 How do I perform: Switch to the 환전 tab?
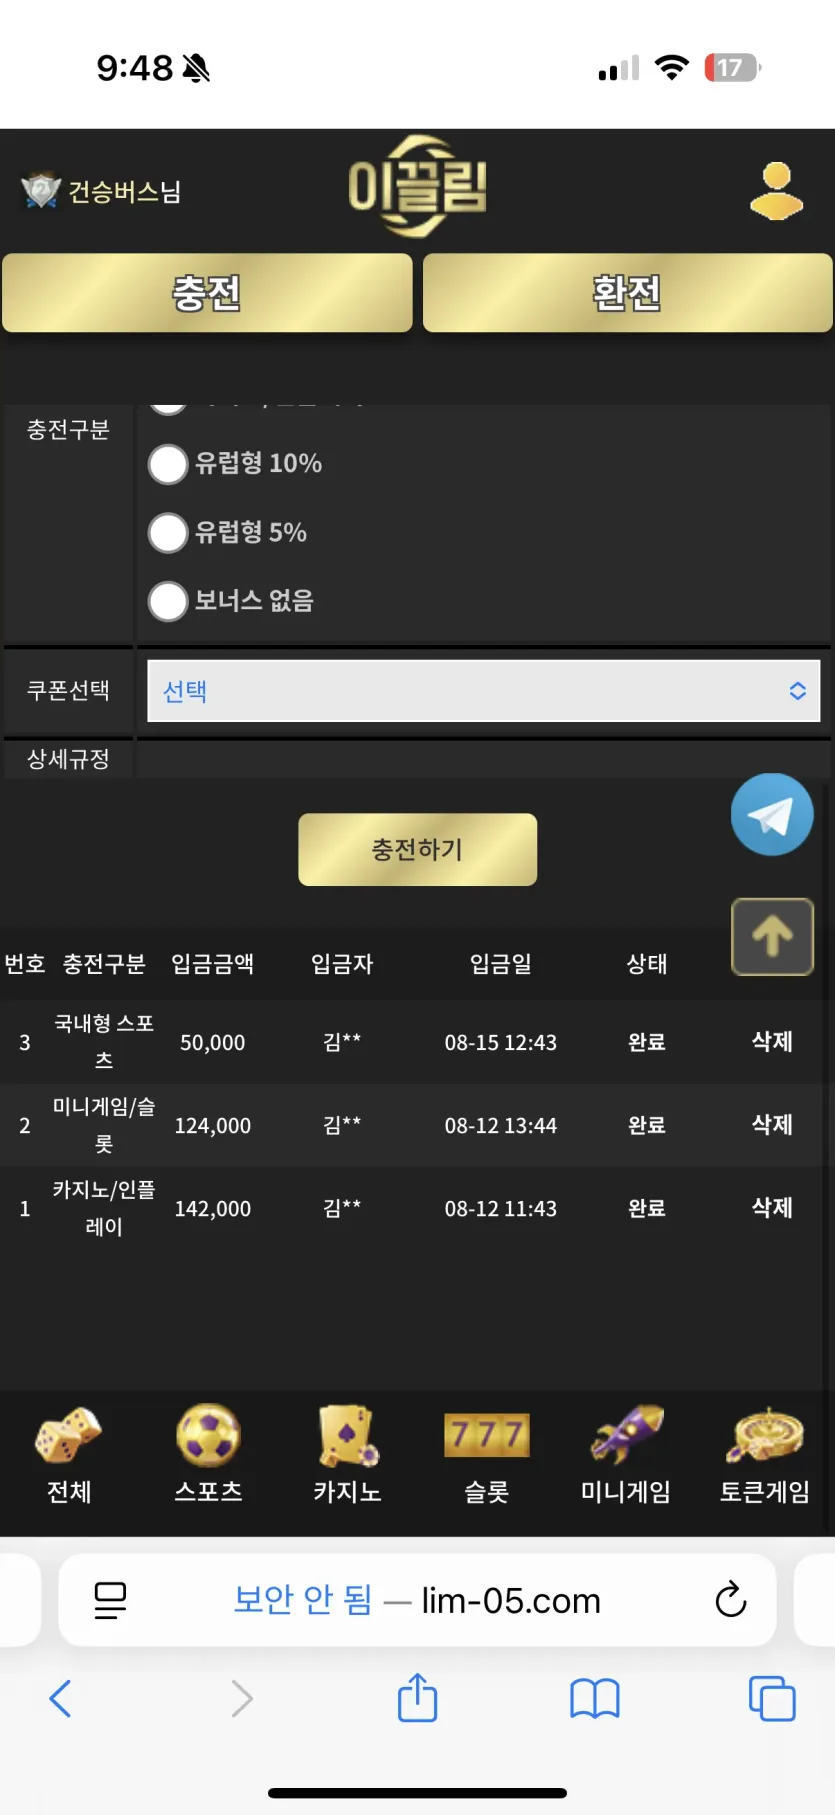pyautogui.click(x=627, y=293)
